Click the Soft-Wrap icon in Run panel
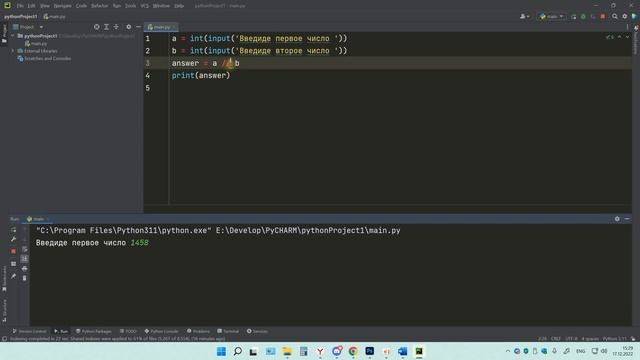640x360 pixels. pos(24,249)
